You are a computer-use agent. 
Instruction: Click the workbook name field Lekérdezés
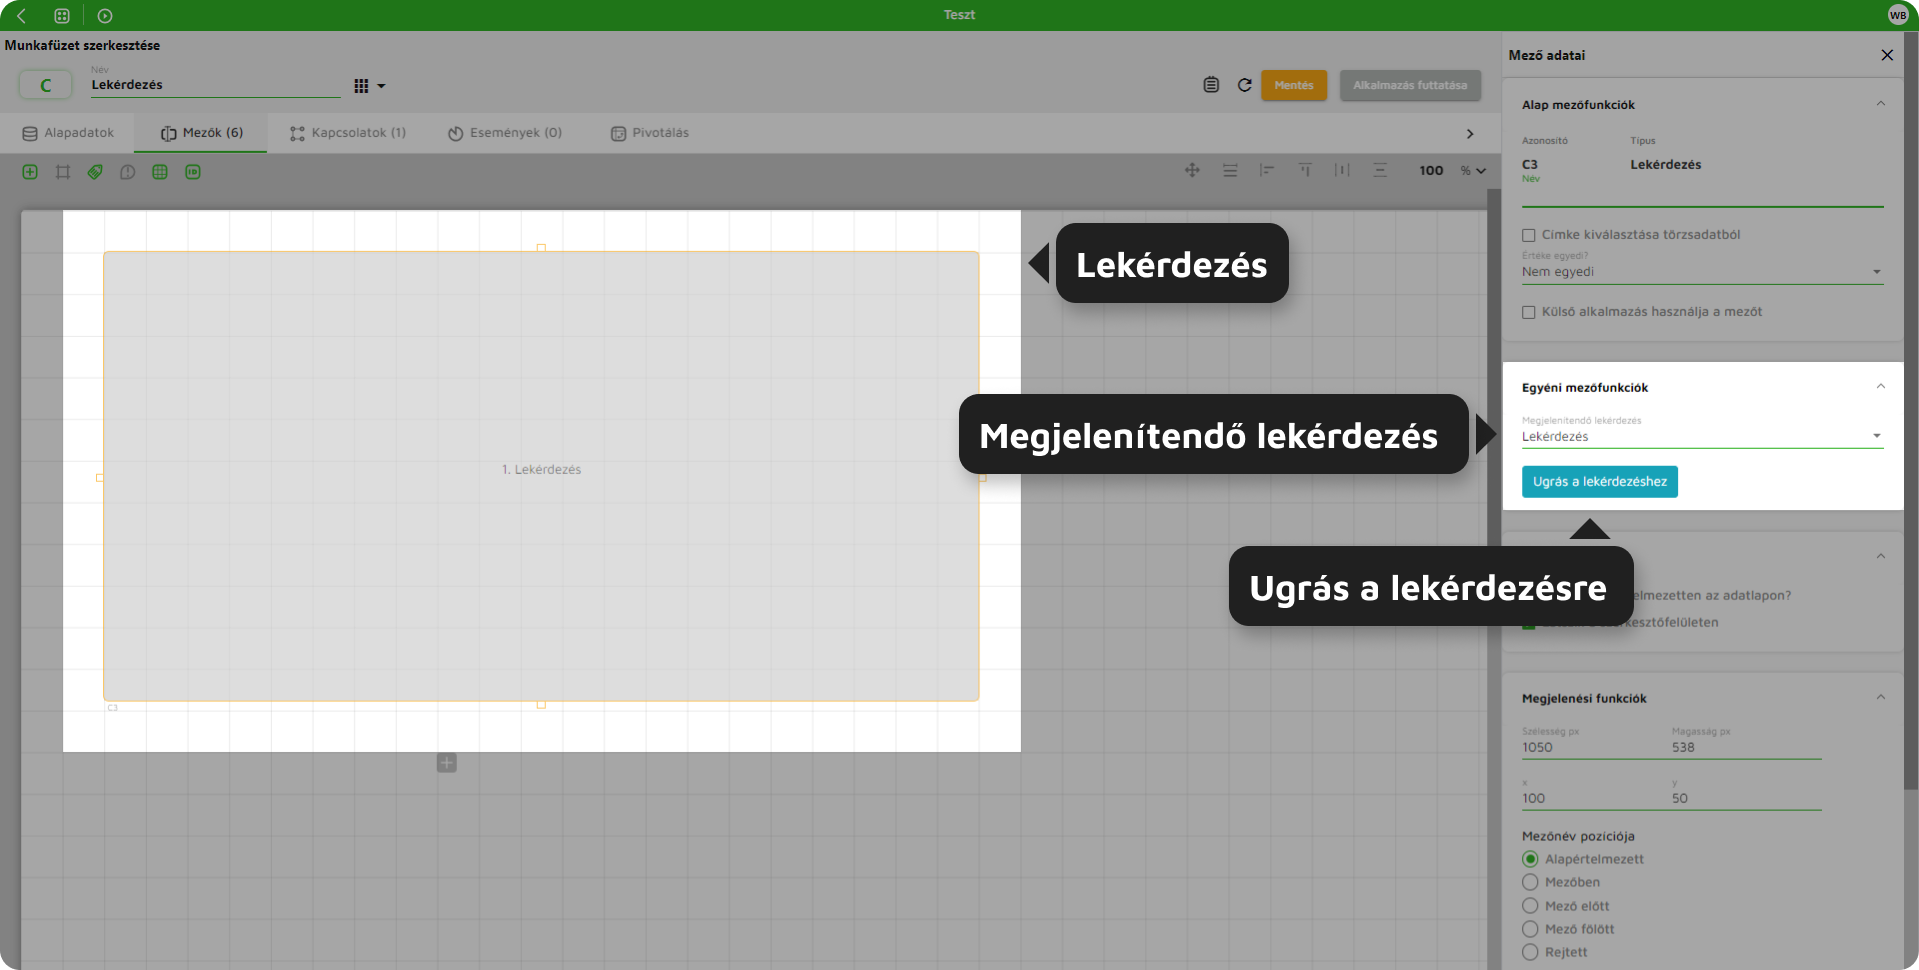pyautogui.click(x=215, y=85)
